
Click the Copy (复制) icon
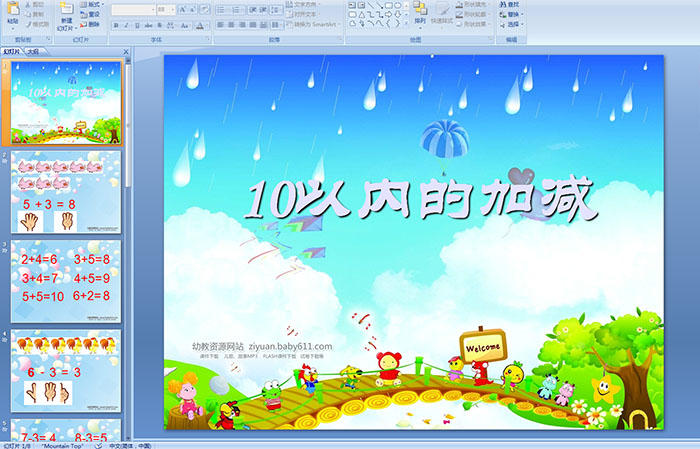point(28,14)
